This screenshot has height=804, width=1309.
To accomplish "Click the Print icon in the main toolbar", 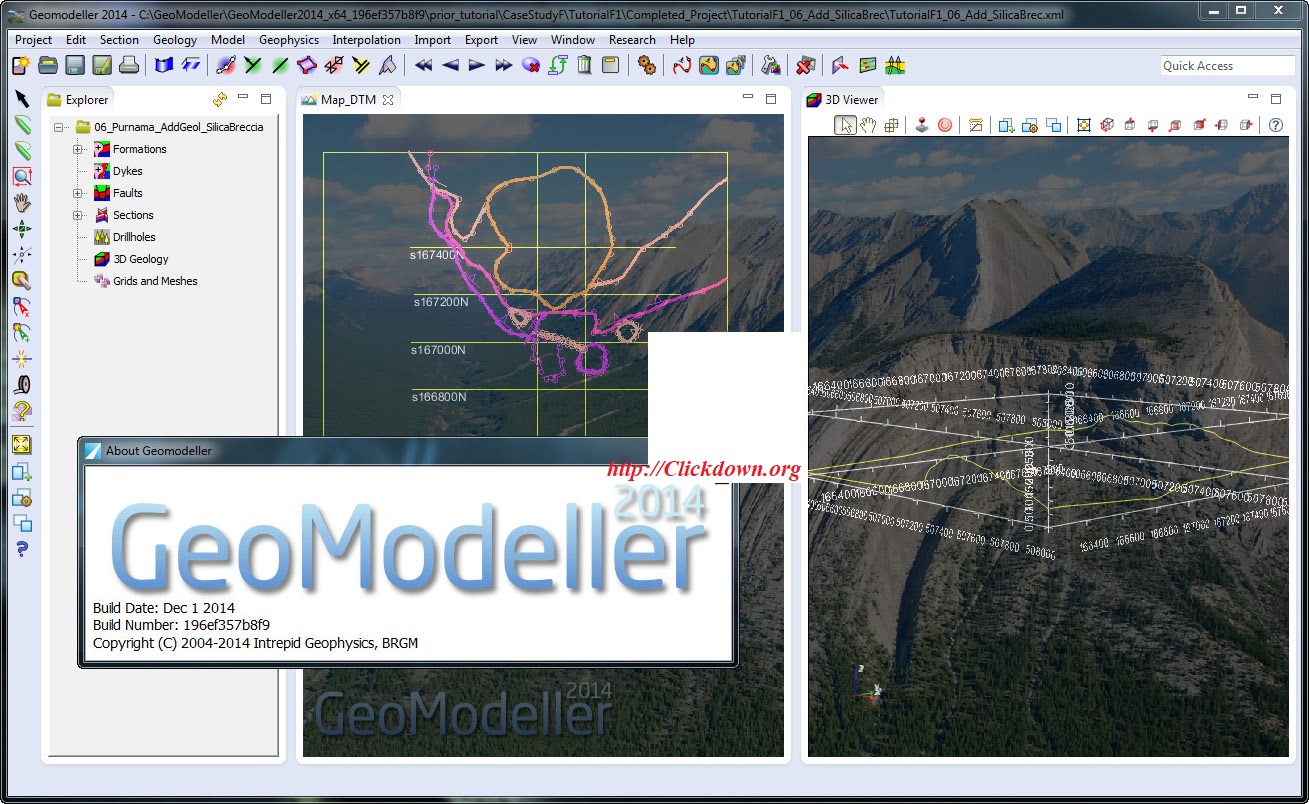I will (129, 65).
